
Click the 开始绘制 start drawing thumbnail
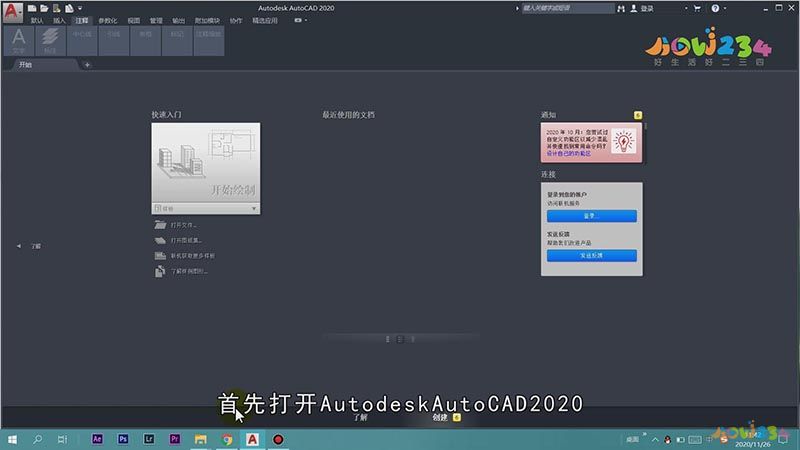pos(206,163)
